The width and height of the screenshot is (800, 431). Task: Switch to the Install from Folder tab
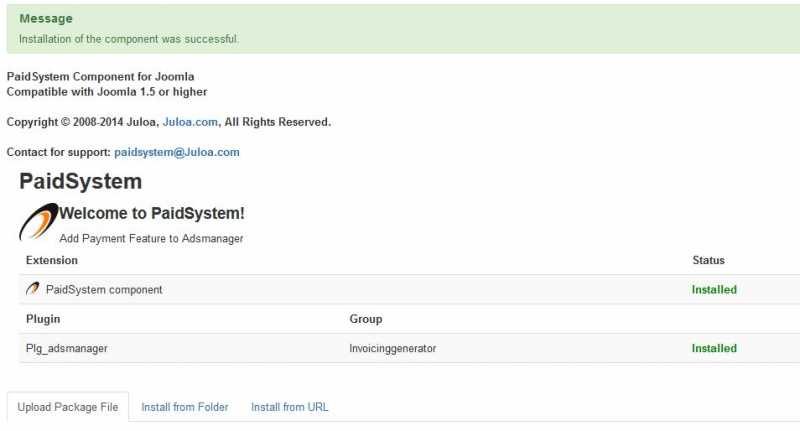coord(185,407)
